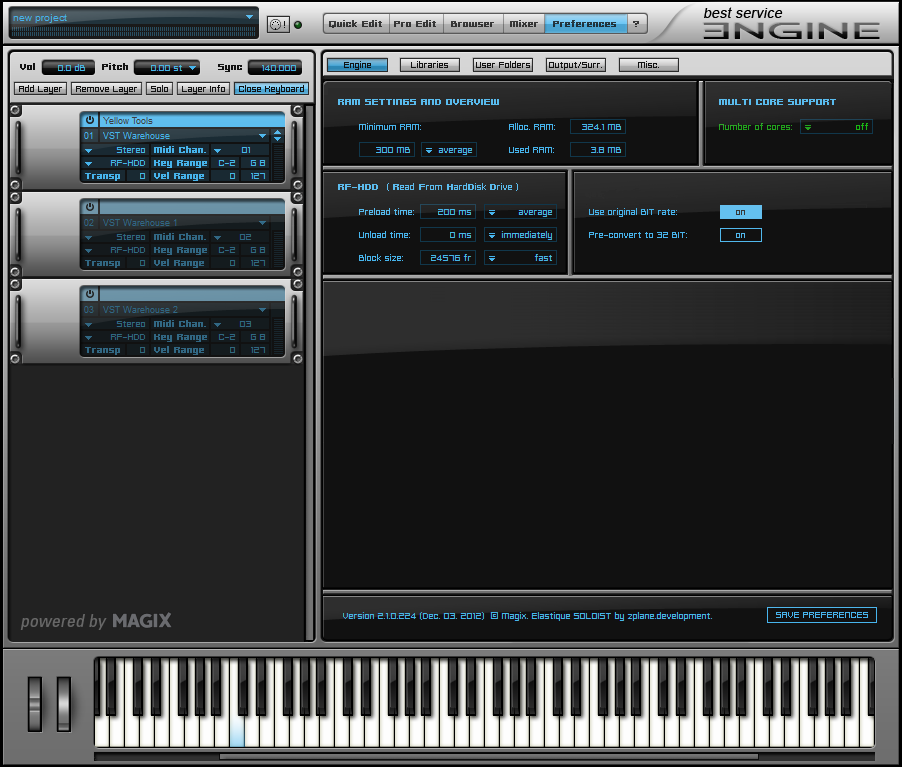Toggle Use original BIT rate on
Image resolution: width=902 pixels, height=767 pixels.
click(x=740, y=212)
